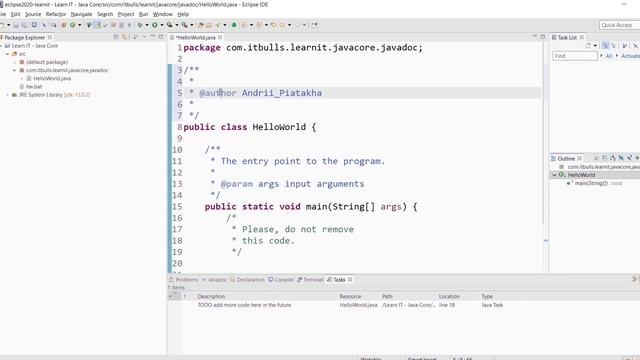
Task: Click the Quick Access search field
Action: pyautogui.click(x=619, y=25)
